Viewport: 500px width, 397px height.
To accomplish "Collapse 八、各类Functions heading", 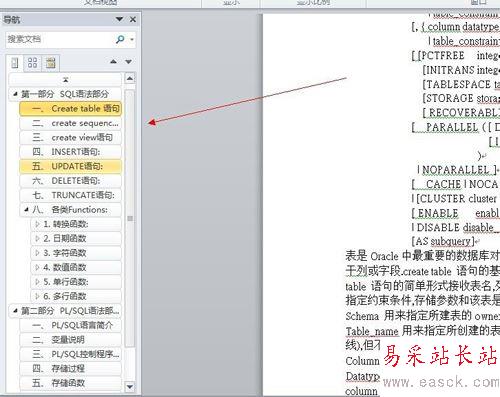I will pos(26,210).
